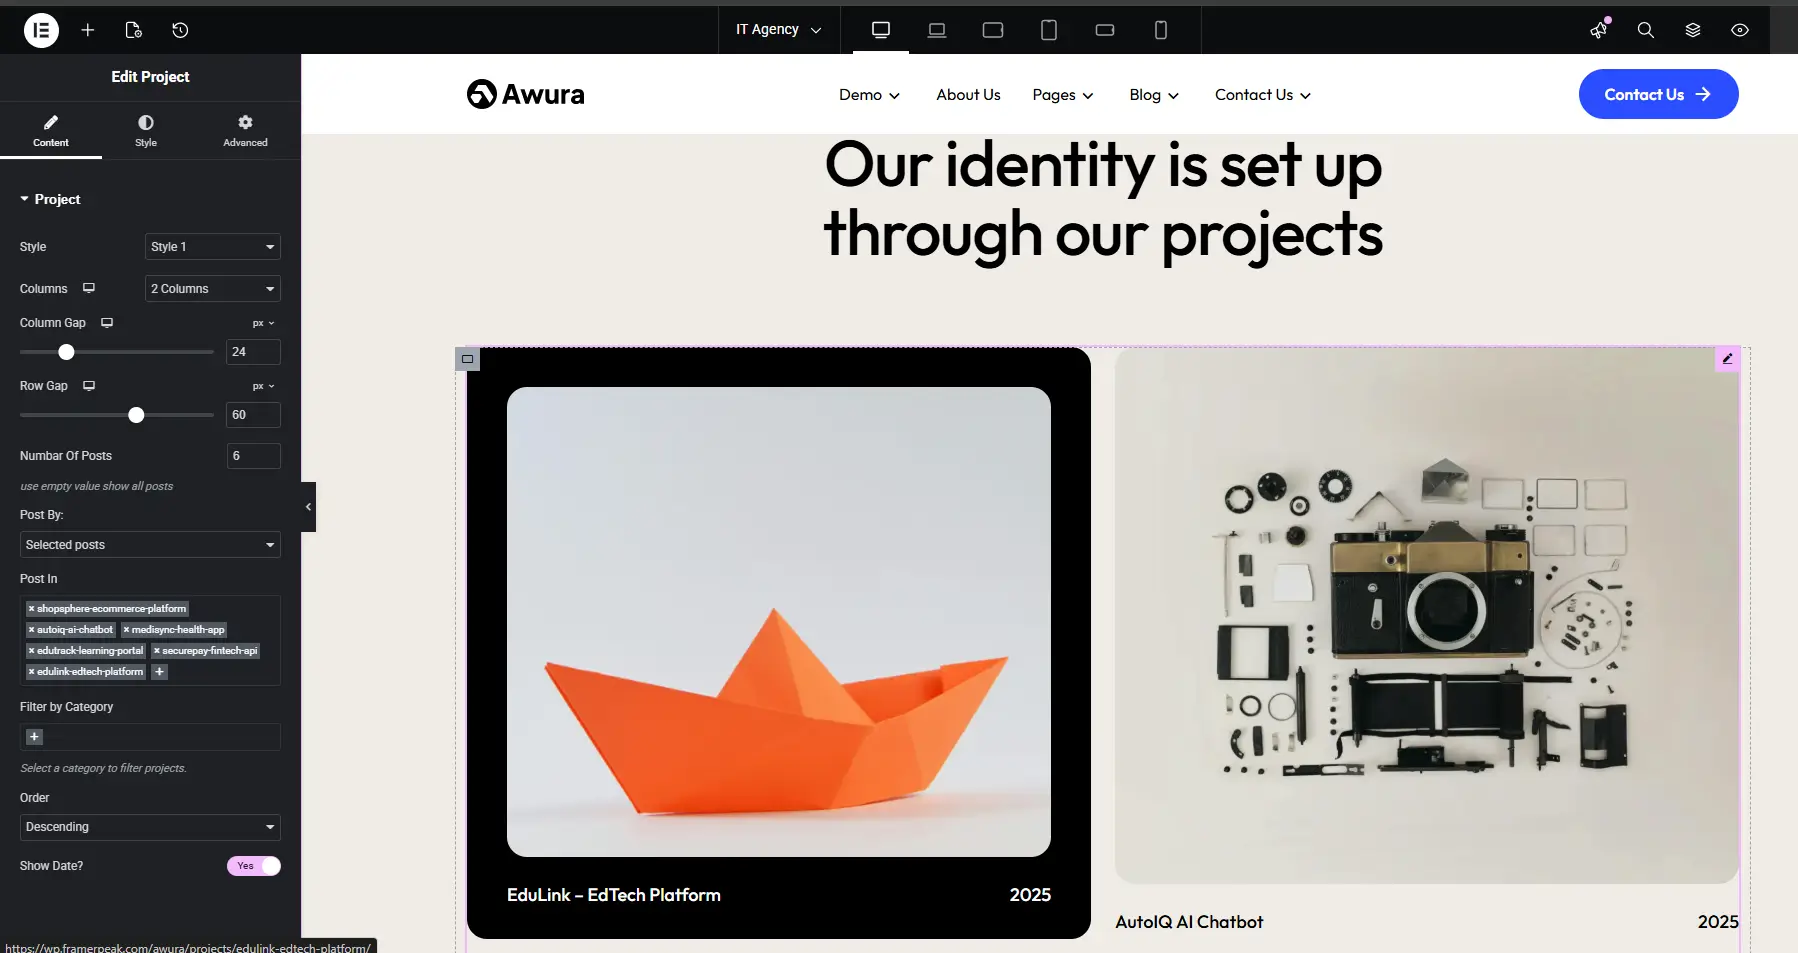Click the Number Of Posts input field
1798x953 pixels.
[x=254, y=456]
